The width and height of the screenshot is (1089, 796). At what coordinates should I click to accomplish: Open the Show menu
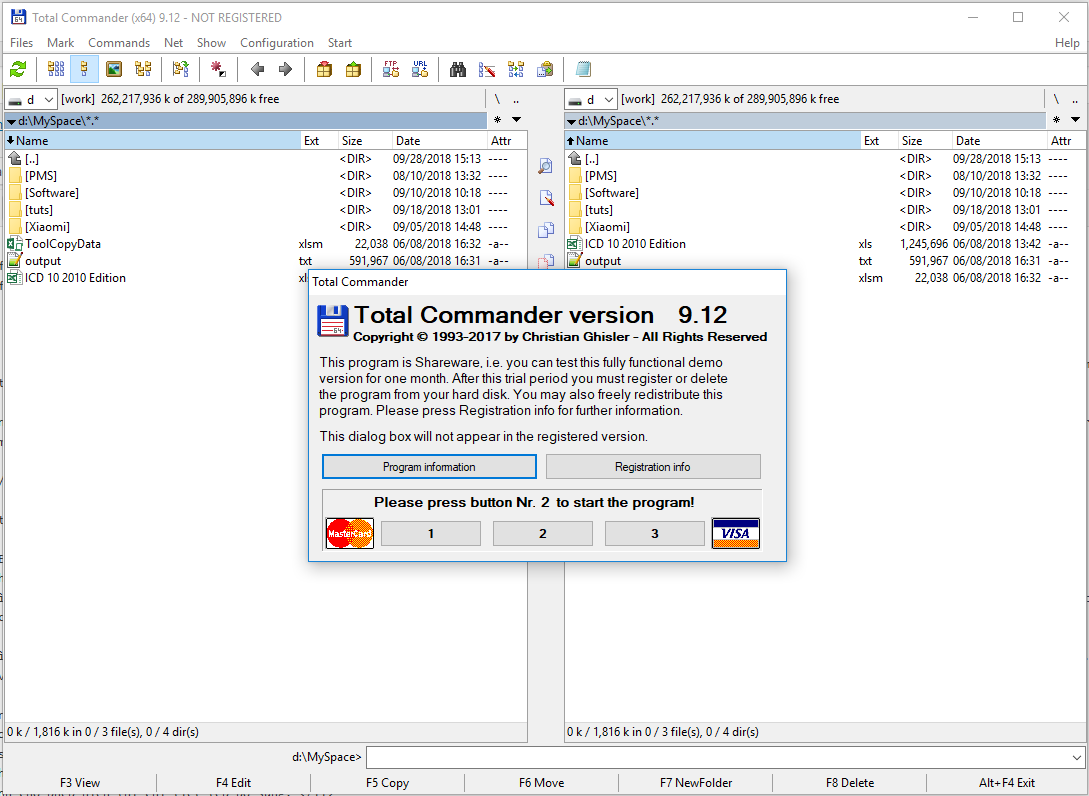coord(211,43)
